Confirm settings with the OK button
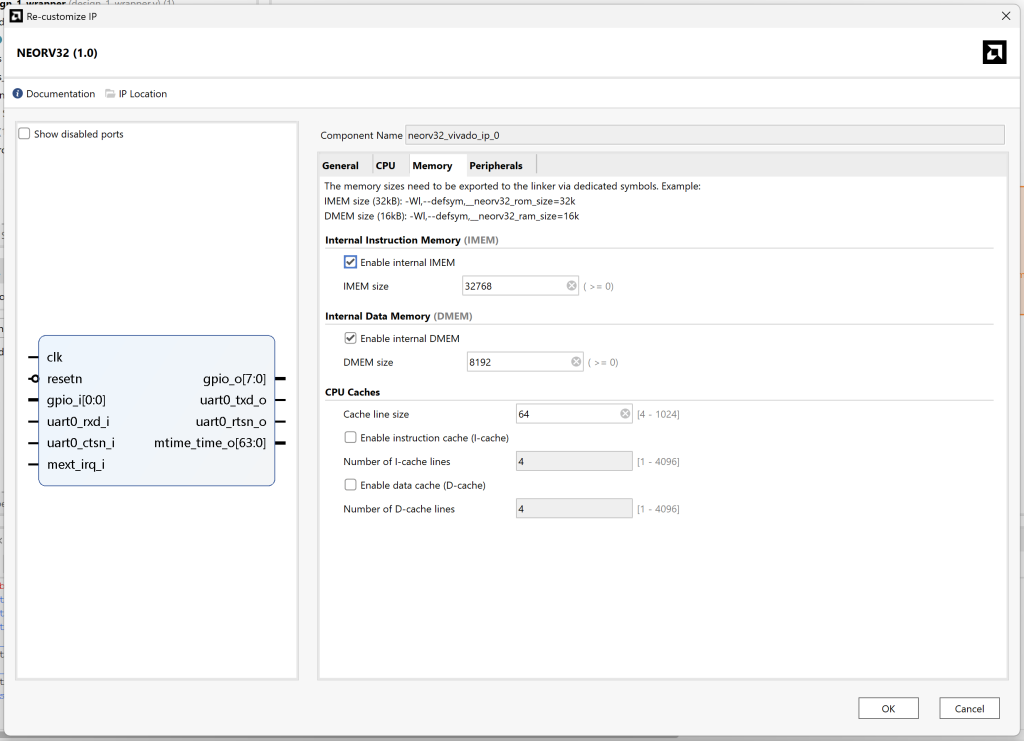This screenshot has height=741, width=1024. (888, 708)
